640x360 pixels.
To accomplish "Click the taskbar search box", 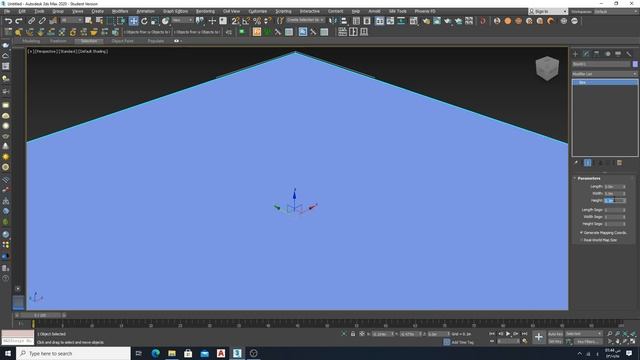I will (73, 353).
